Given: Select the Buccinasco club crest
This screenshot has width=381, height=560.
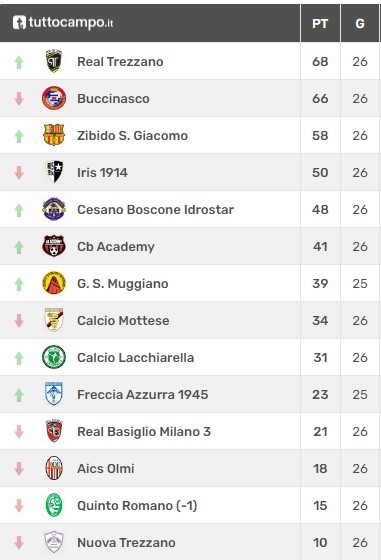Looking at the screenshot, I should click(54, 98).
